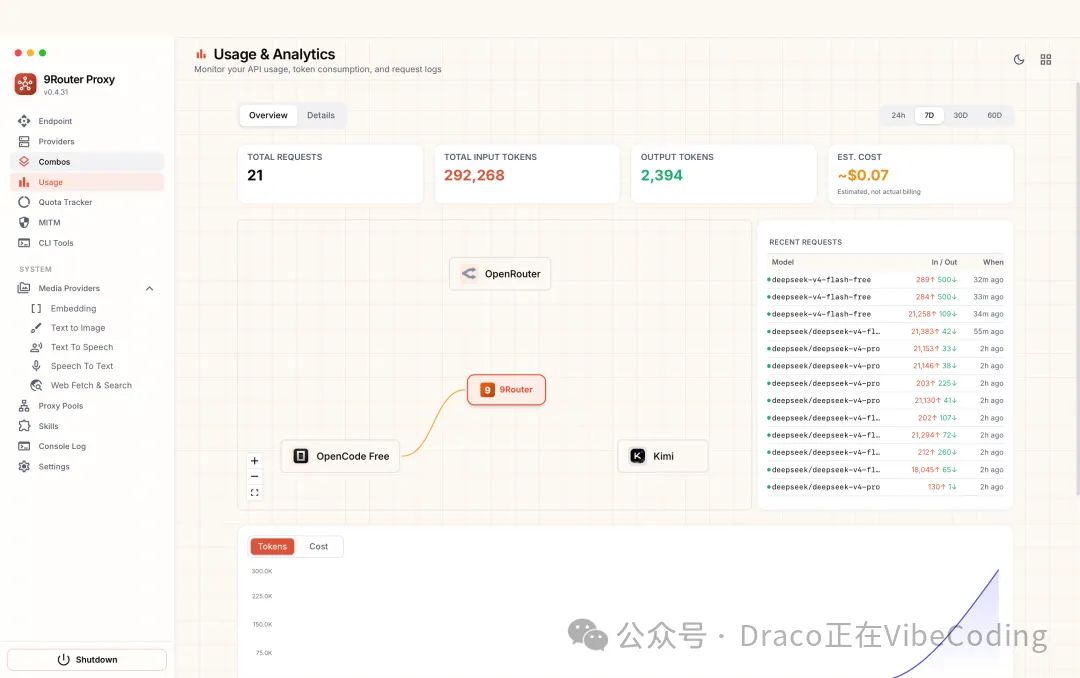Click the Quota Tracker circle icon
The height and width of the screenshot is (678, 1080).
tap(24, 202)
